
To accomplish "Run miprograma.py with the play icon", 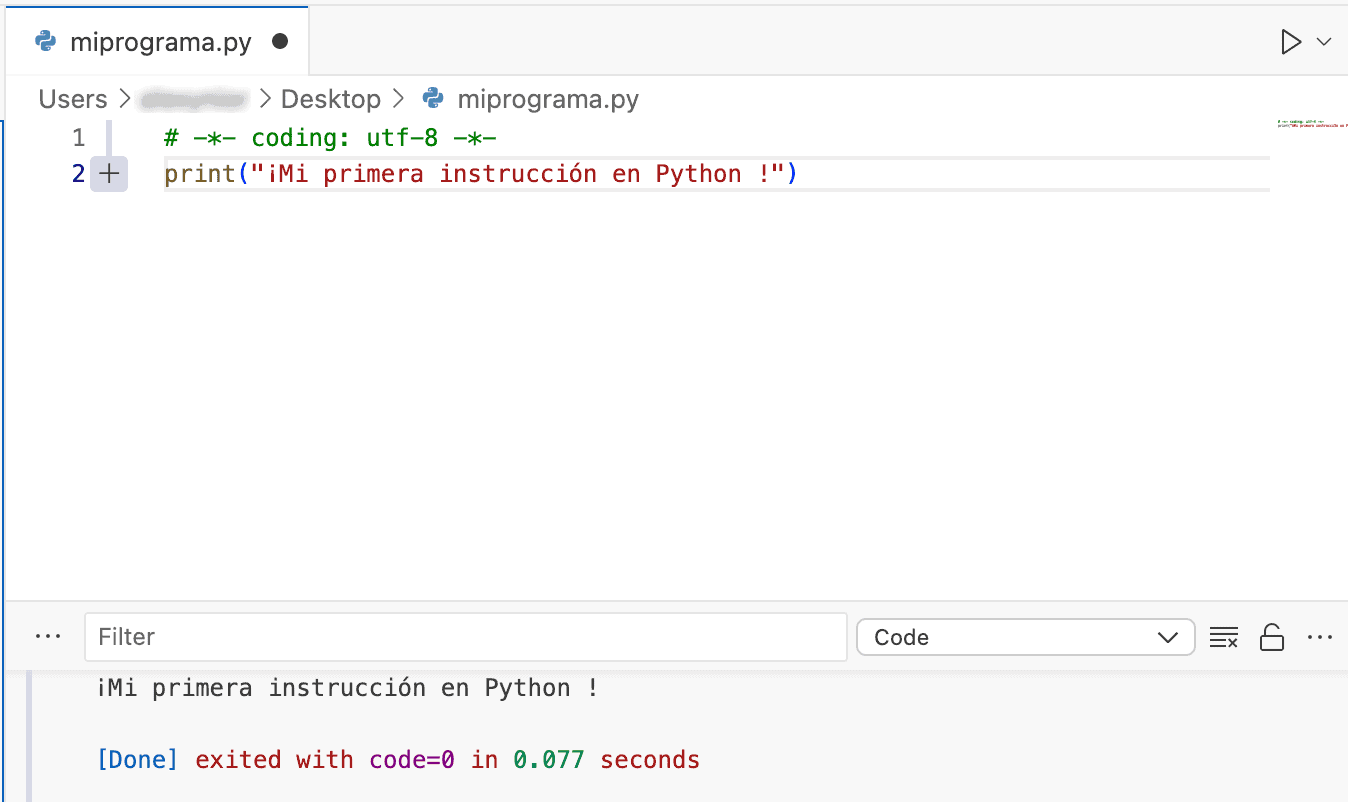I will tap(1291, 41).
